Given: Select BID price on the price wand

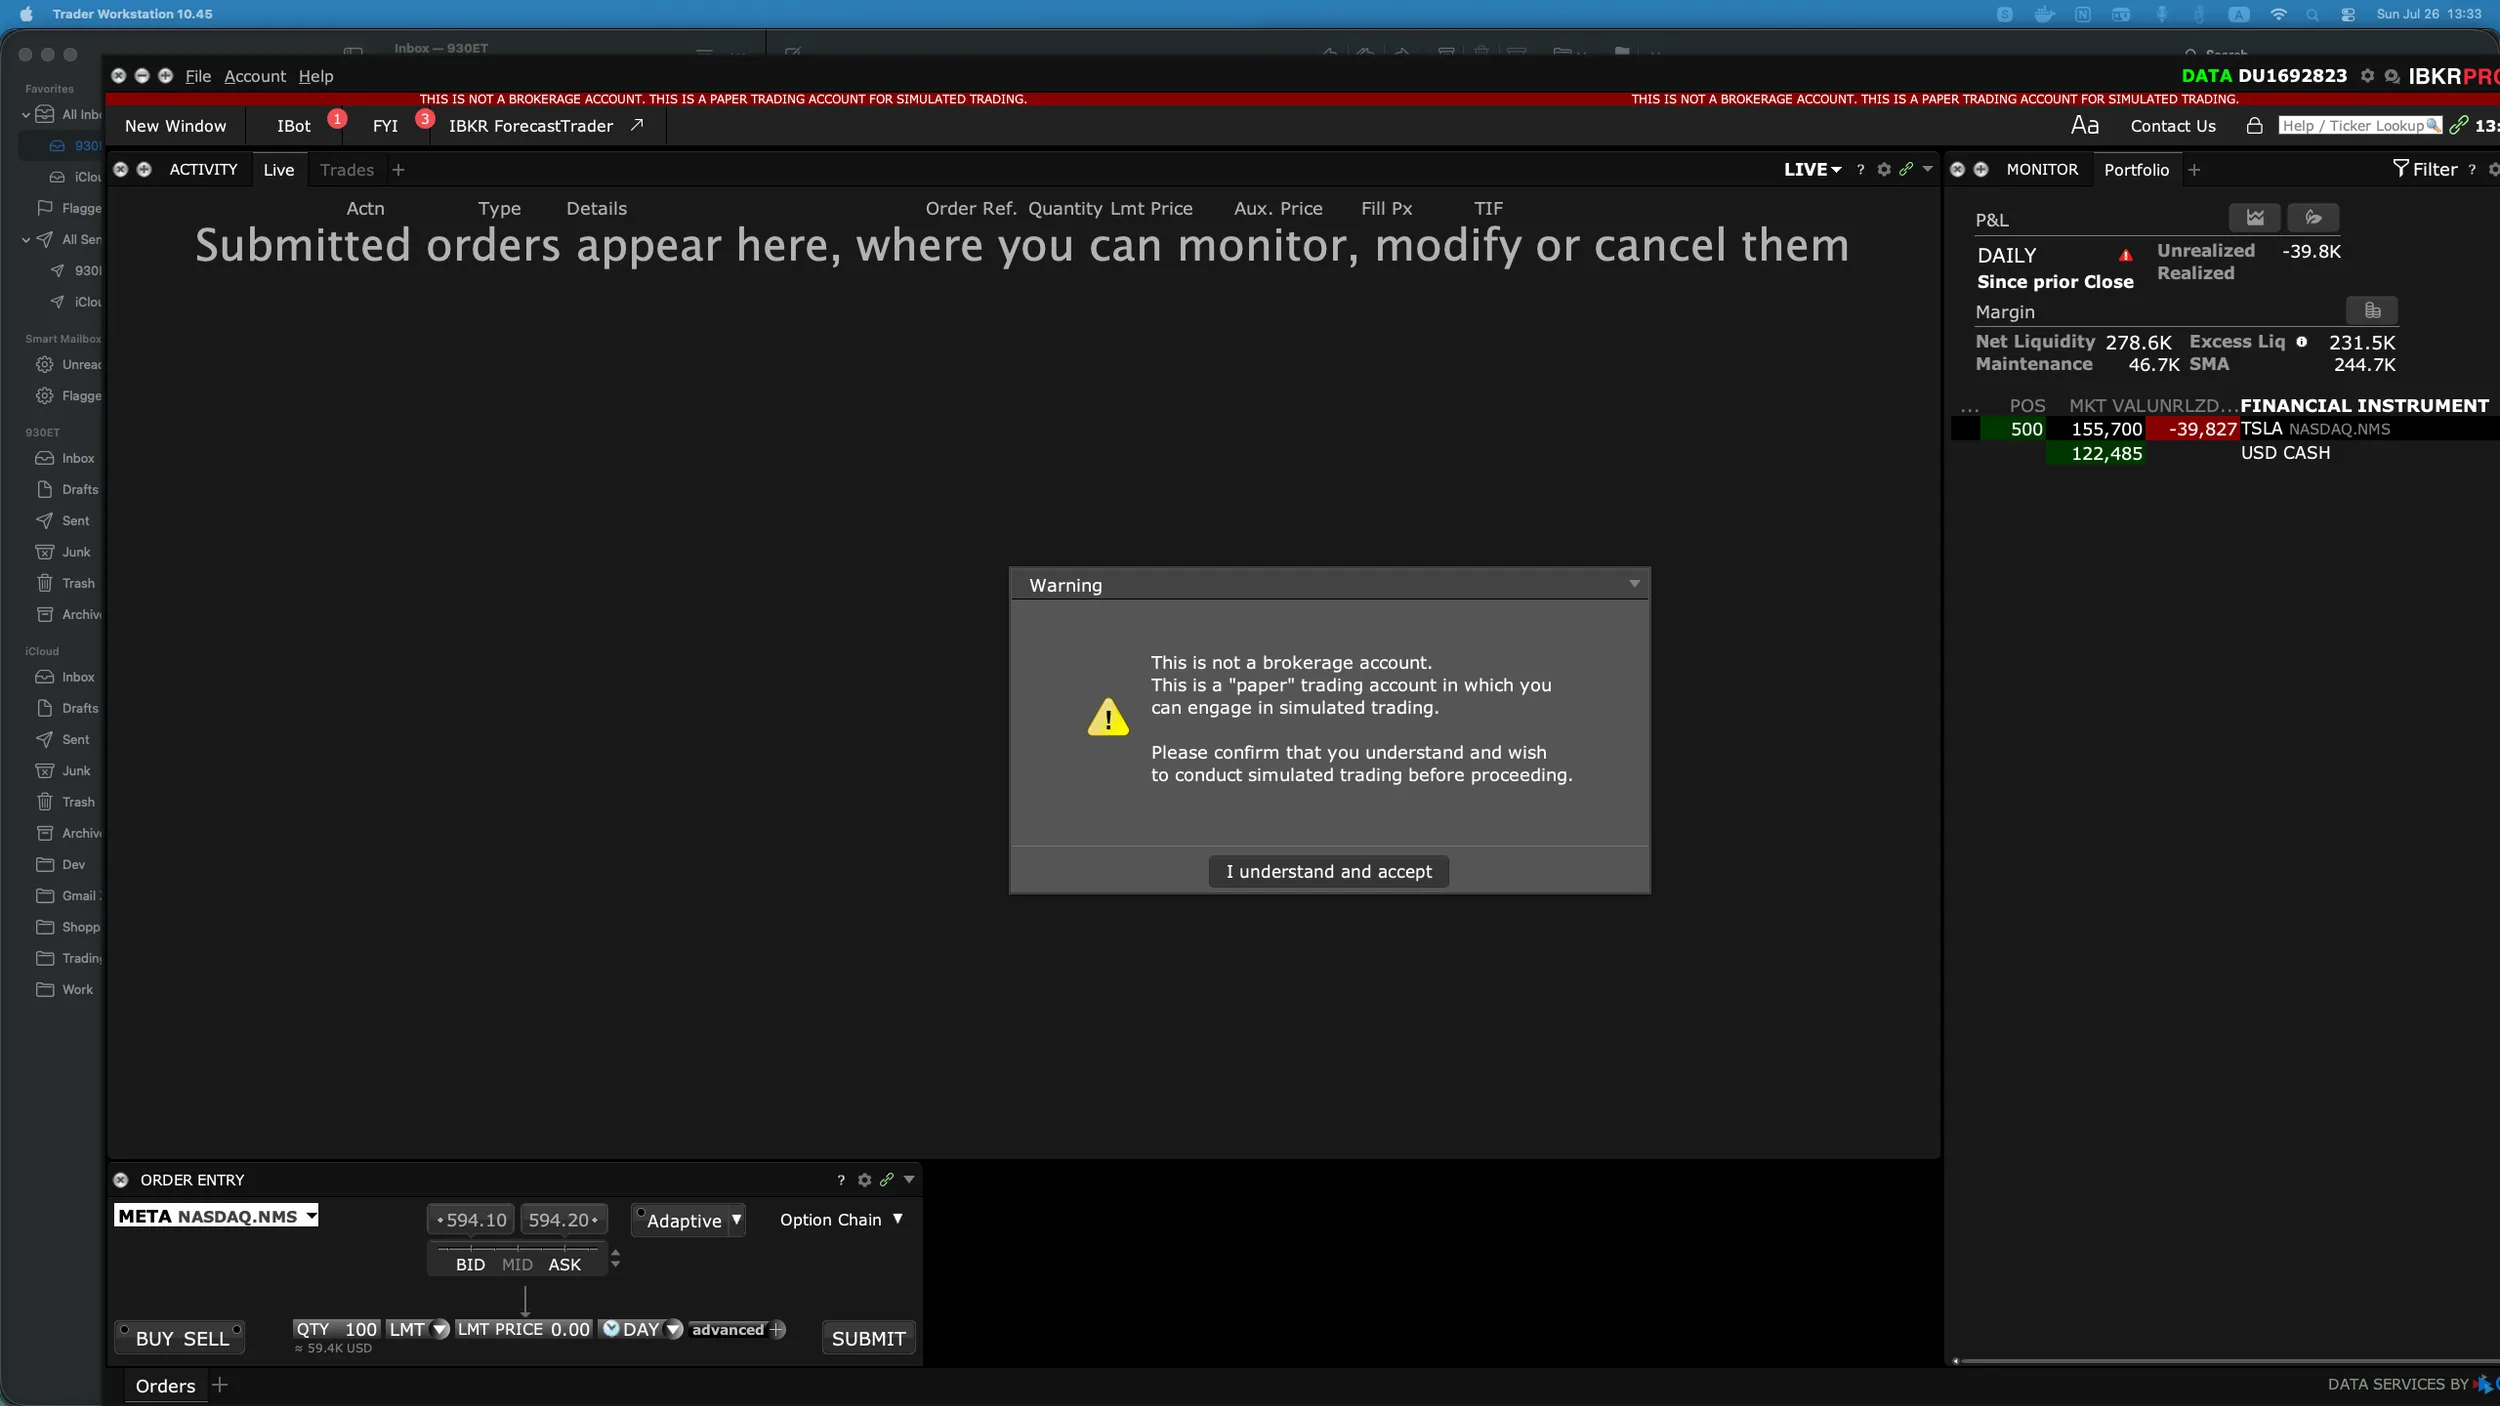Looking at the screenshot, I should click(x=470, y=1264).
